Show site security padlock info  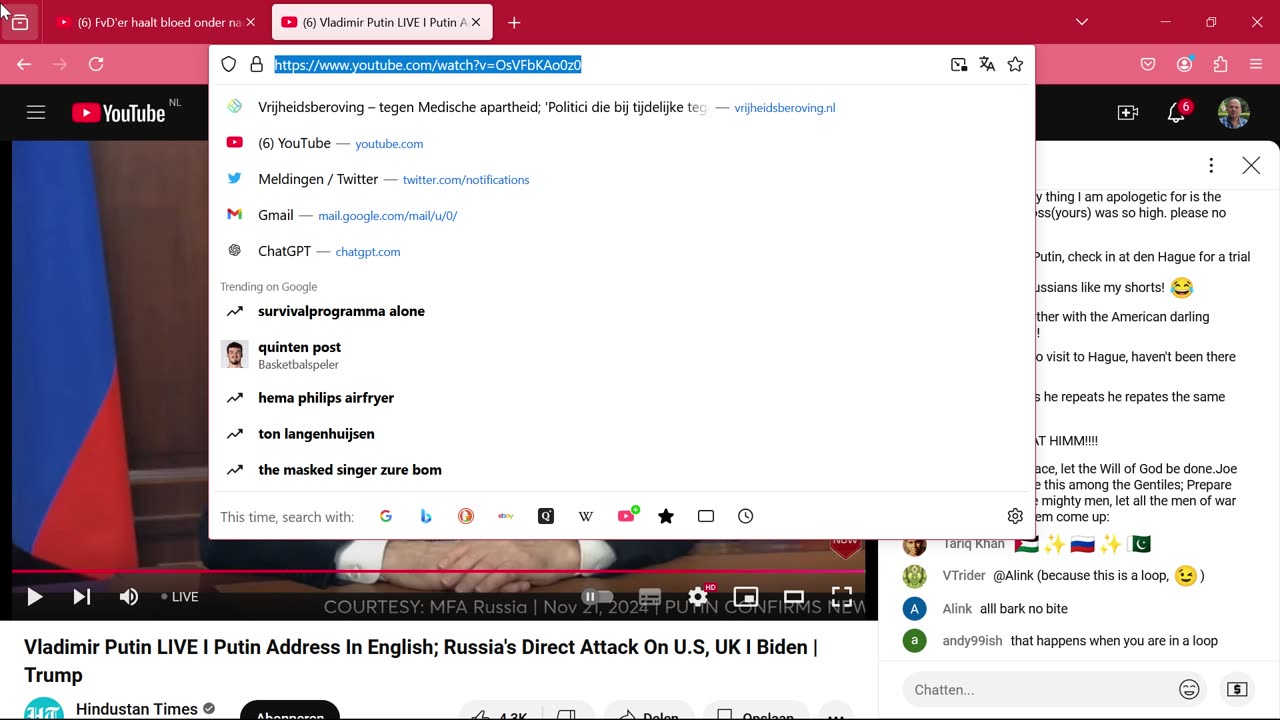[256, 64]
